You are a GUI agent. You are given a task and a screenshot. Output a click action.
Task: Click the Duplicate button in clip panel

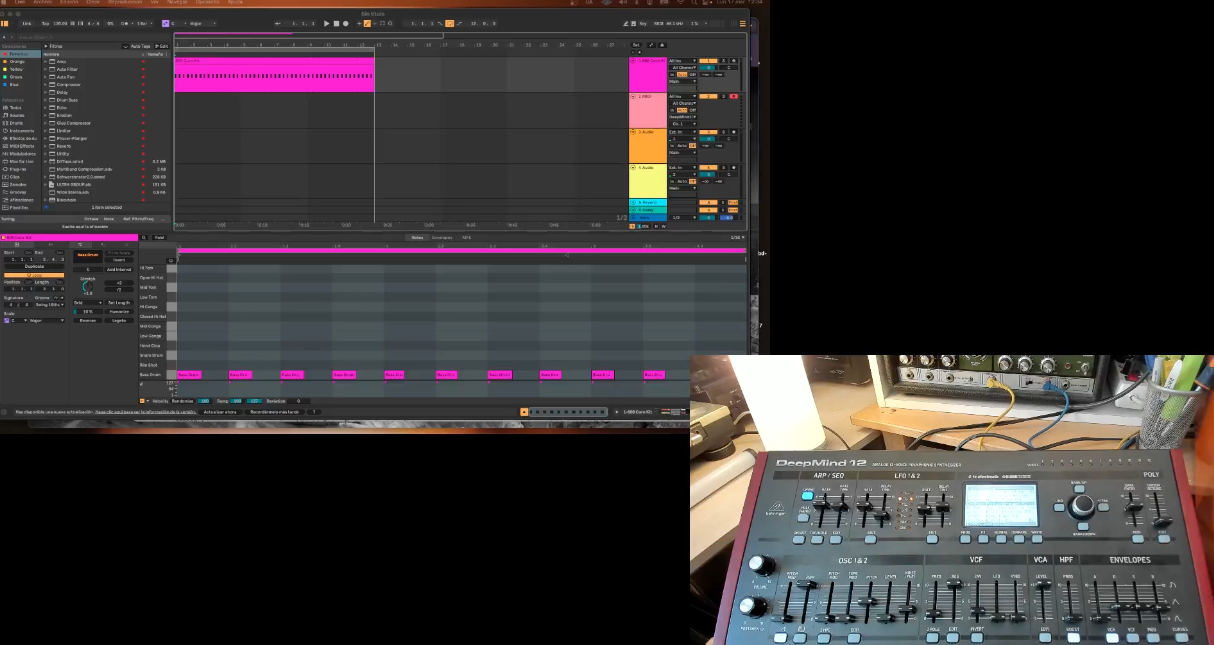click(34, 267)
